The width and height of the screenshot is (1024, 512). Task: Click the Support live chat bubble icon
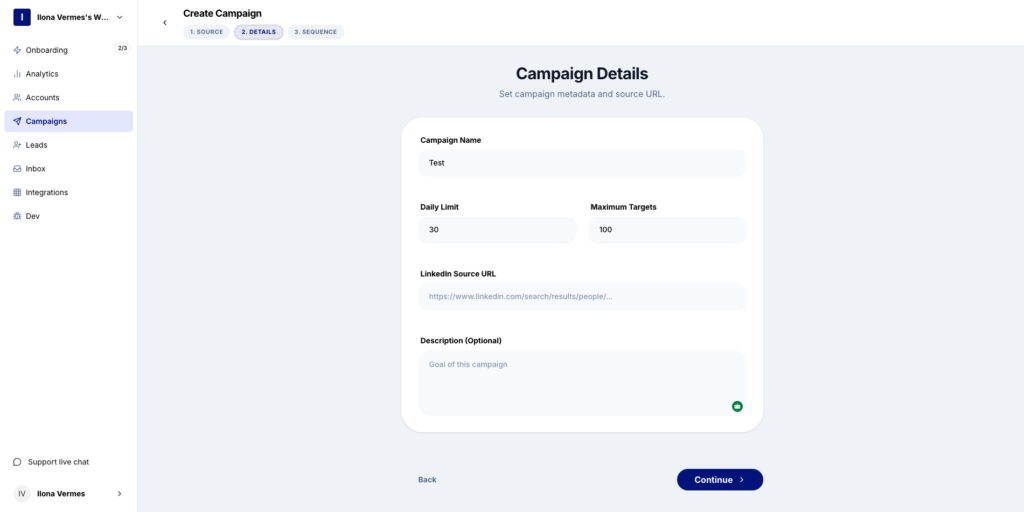[x=18, y=462]
